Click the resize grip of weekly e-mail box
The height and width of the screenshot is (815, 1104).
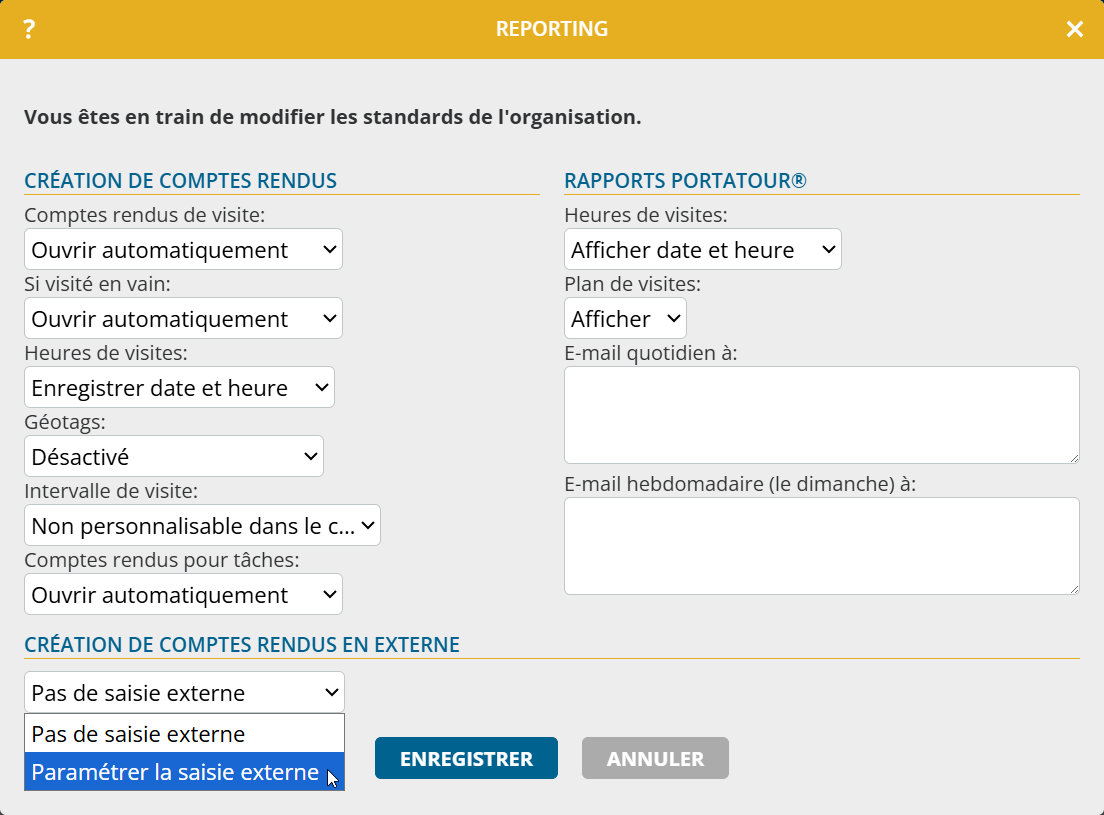1074,589
